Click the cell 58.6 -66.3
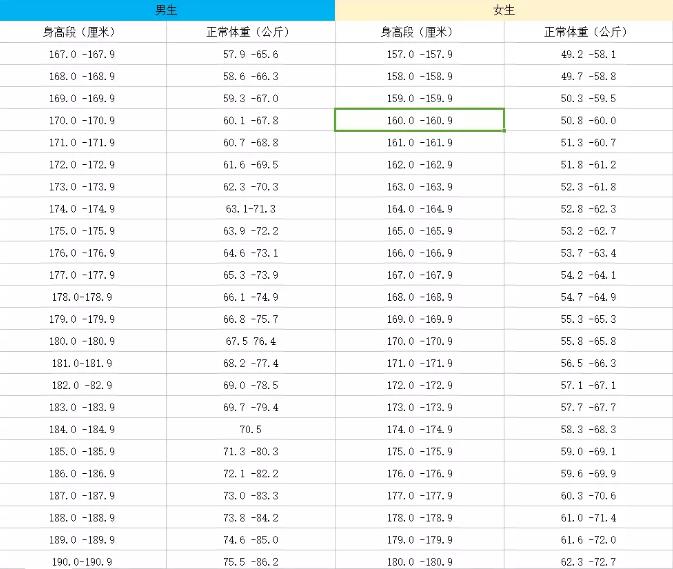The height and width of the screenshot is (569, 673). [251, 76]
